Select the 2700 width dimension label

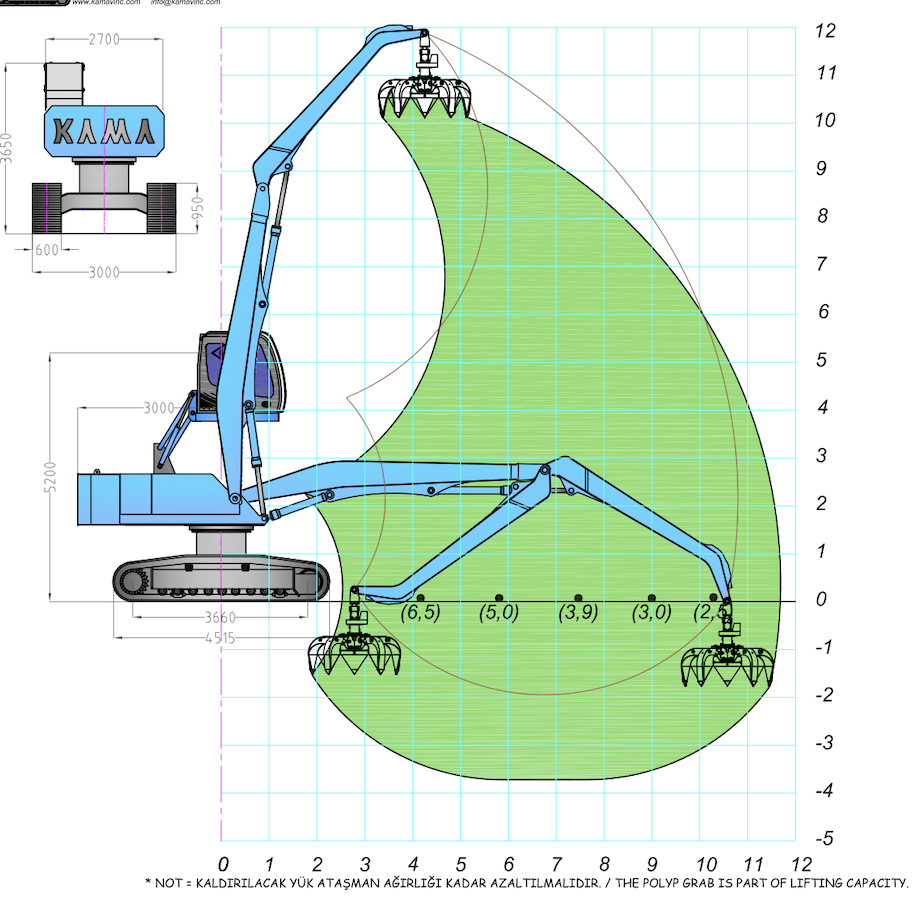coord(104,39)
